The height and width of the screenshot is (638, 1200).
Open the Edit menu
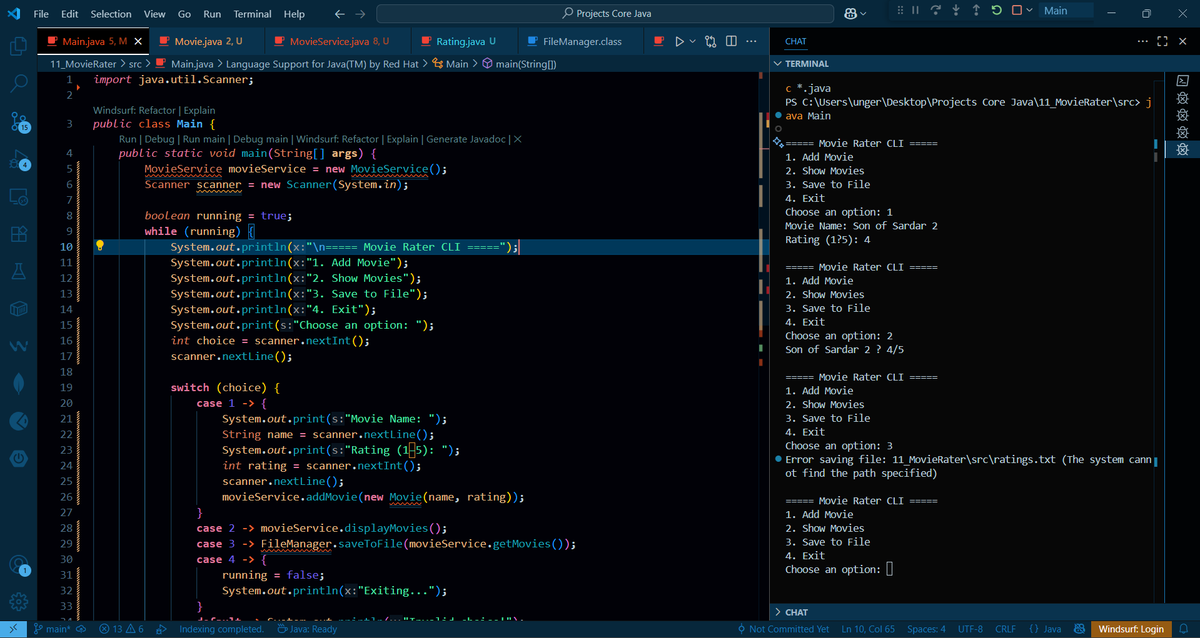70,14
